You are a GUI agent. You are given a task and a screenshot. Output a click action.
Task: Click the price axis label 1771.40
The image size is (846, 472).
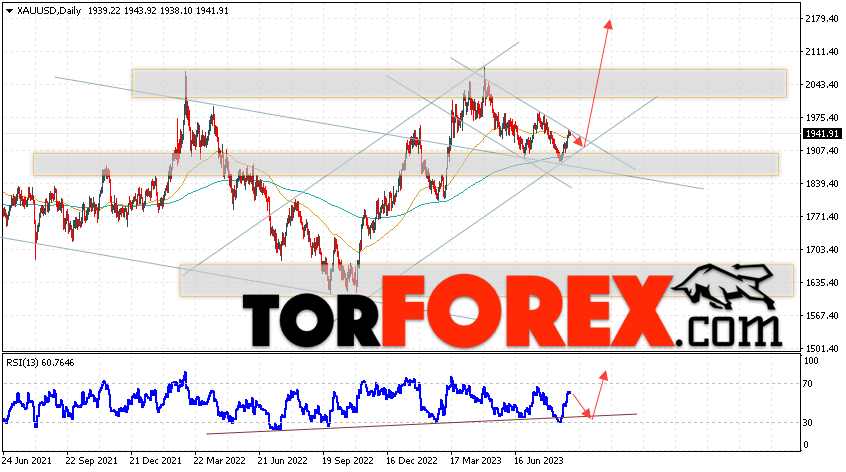click(x=822, y=217)
